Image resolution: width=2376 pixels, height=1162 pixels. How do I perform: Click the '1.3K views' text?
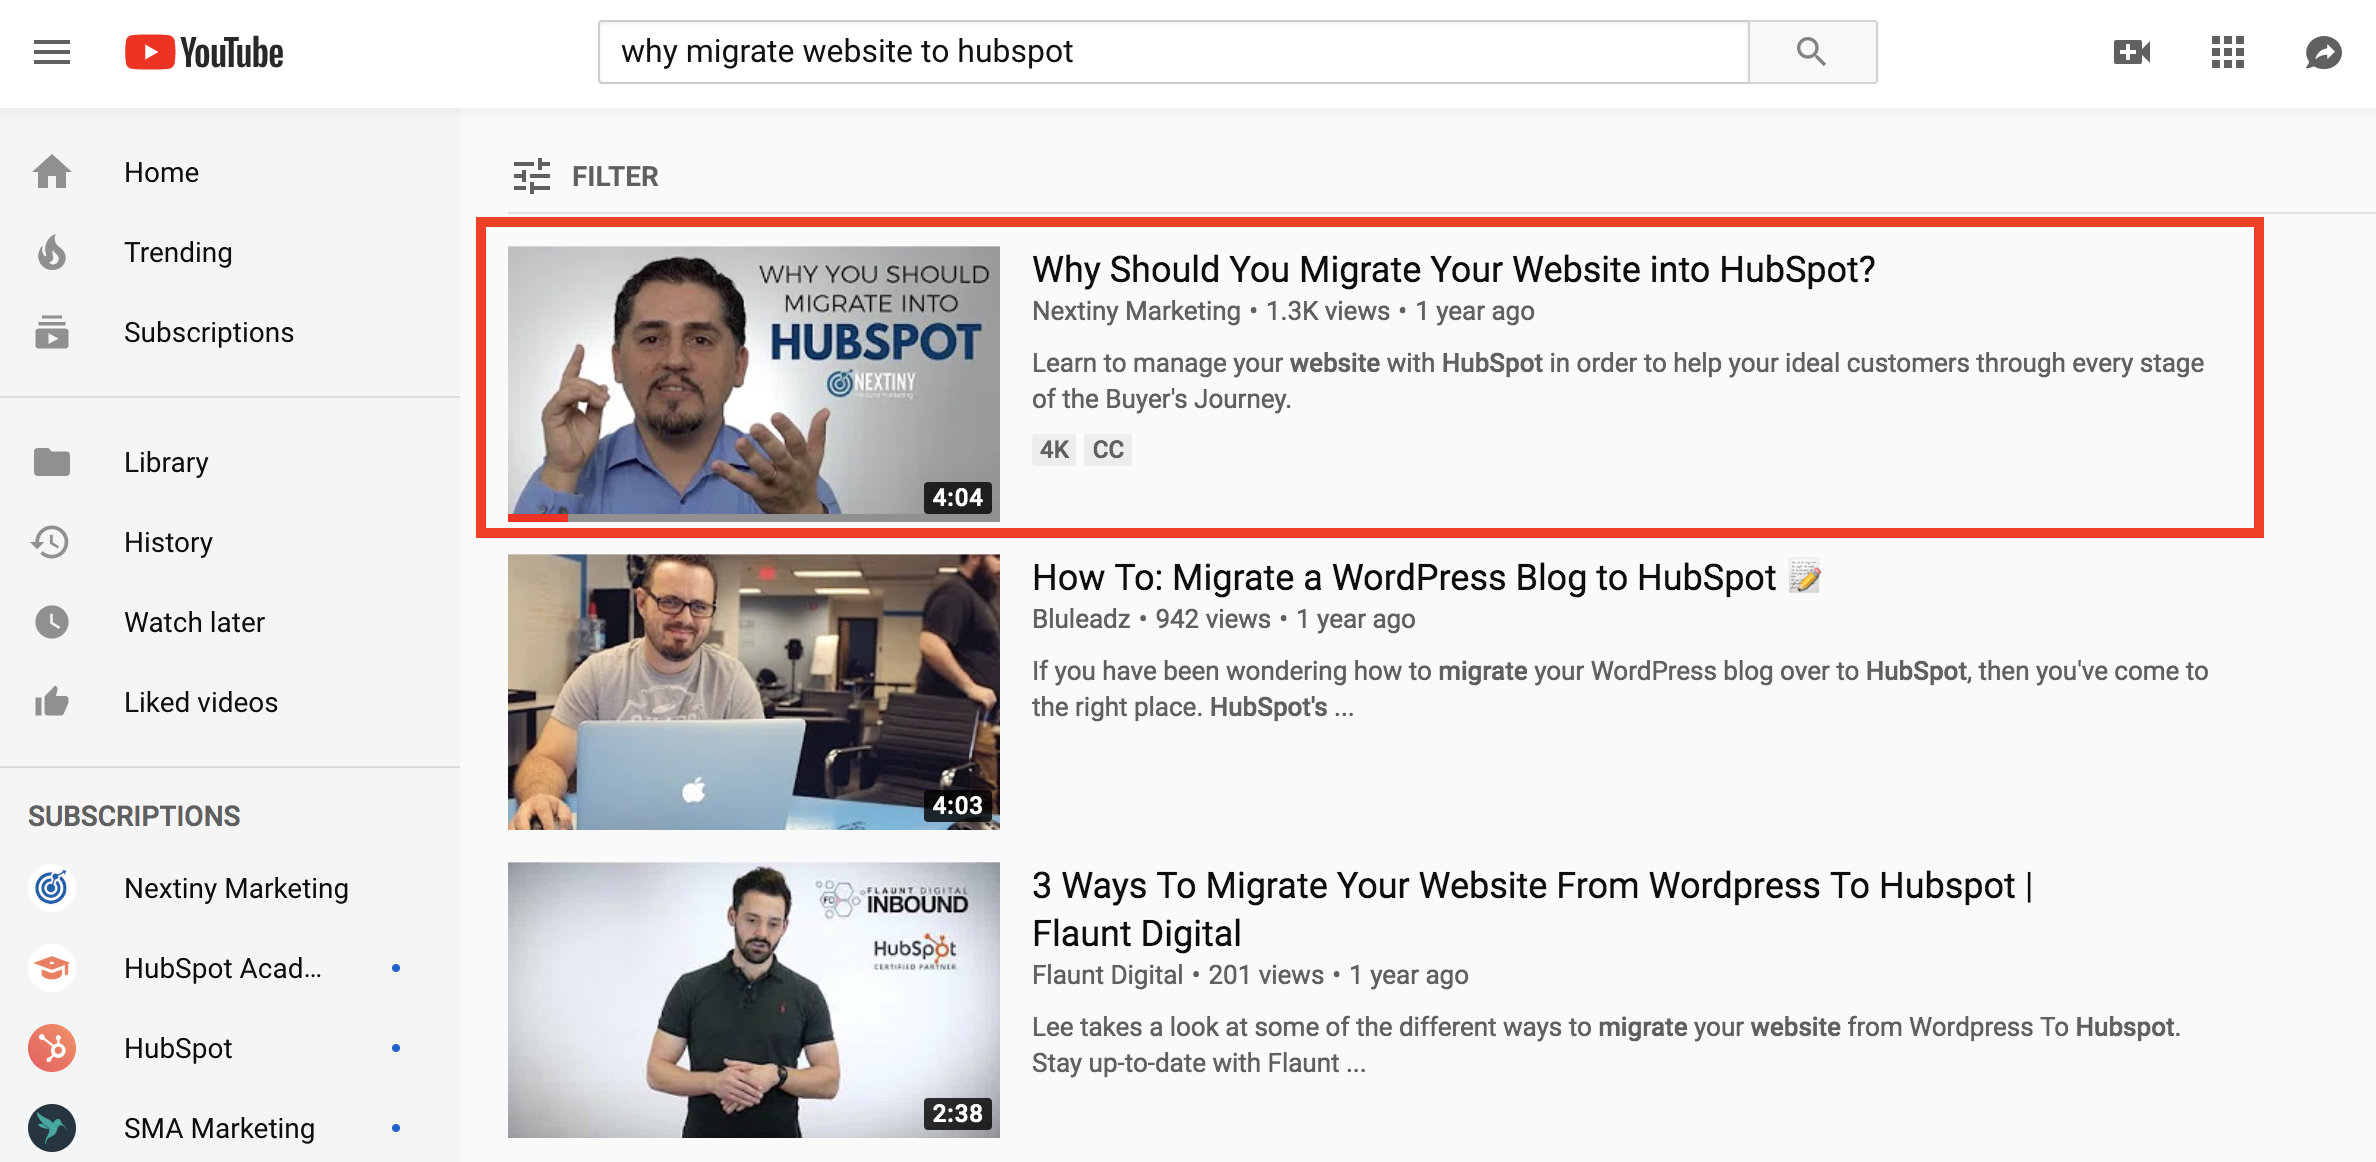(x=1328, y=311)
